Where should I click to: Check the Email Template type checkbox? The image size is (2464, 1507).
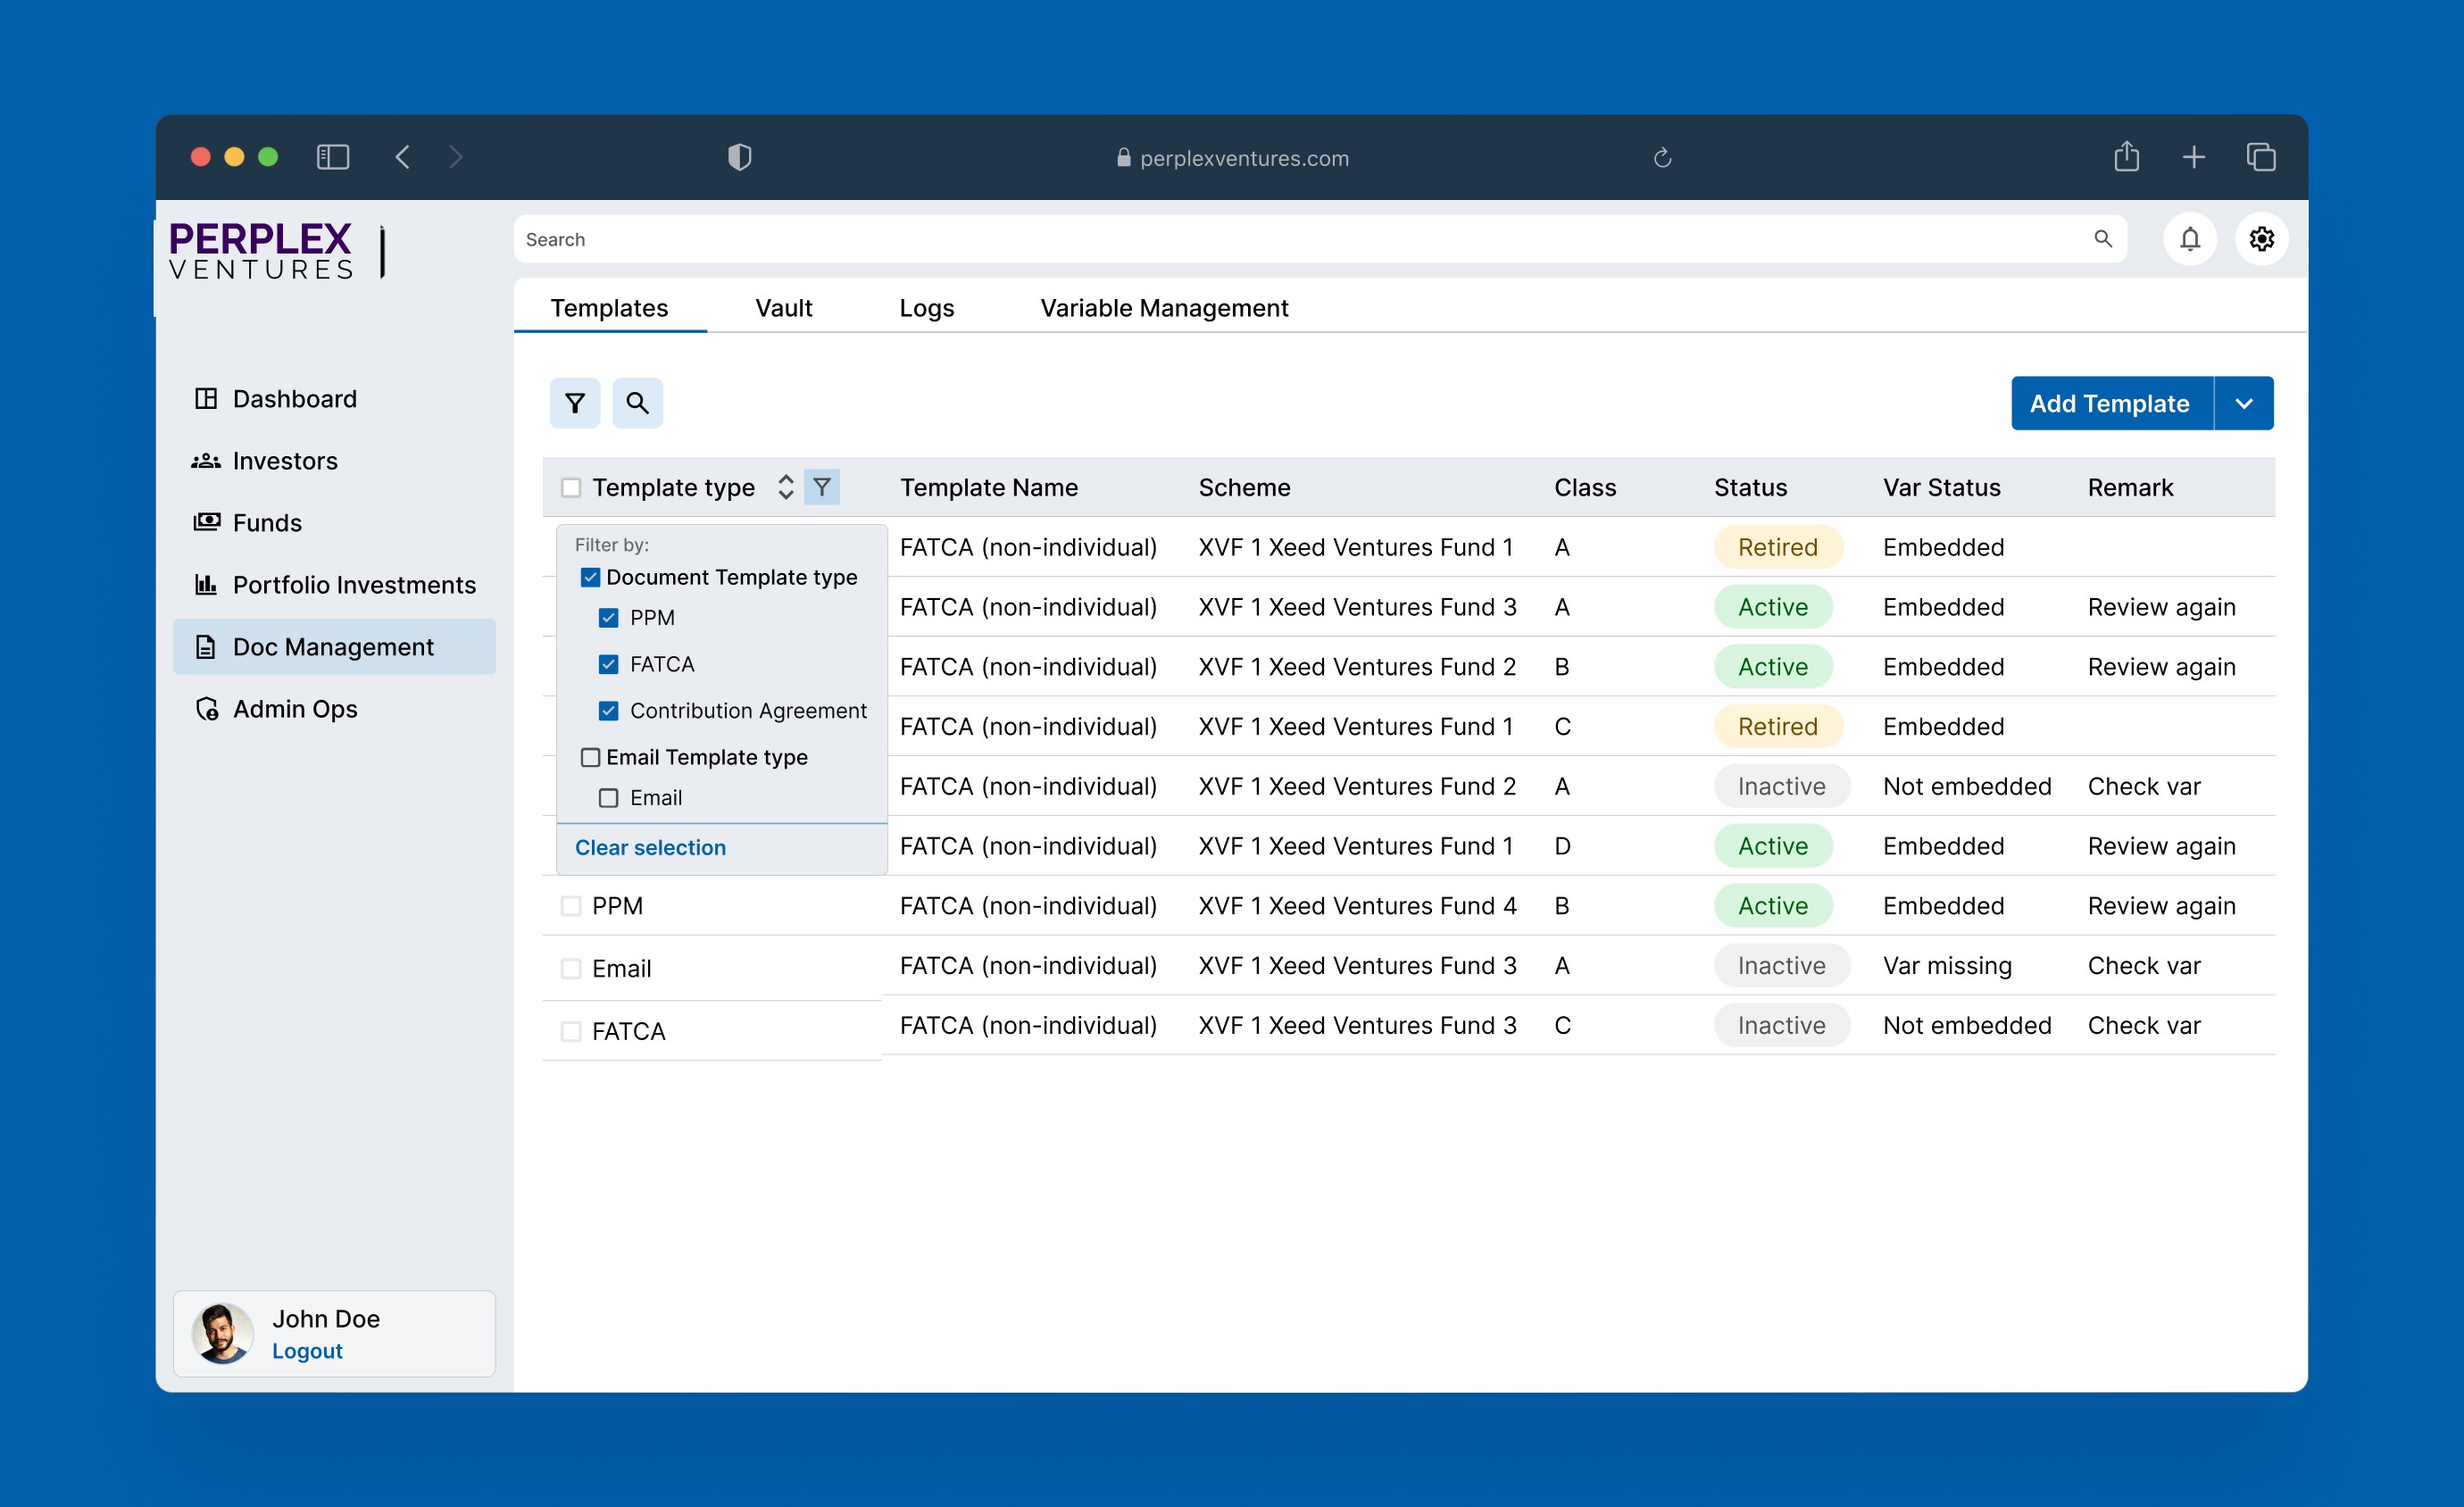tap(590, 757)
